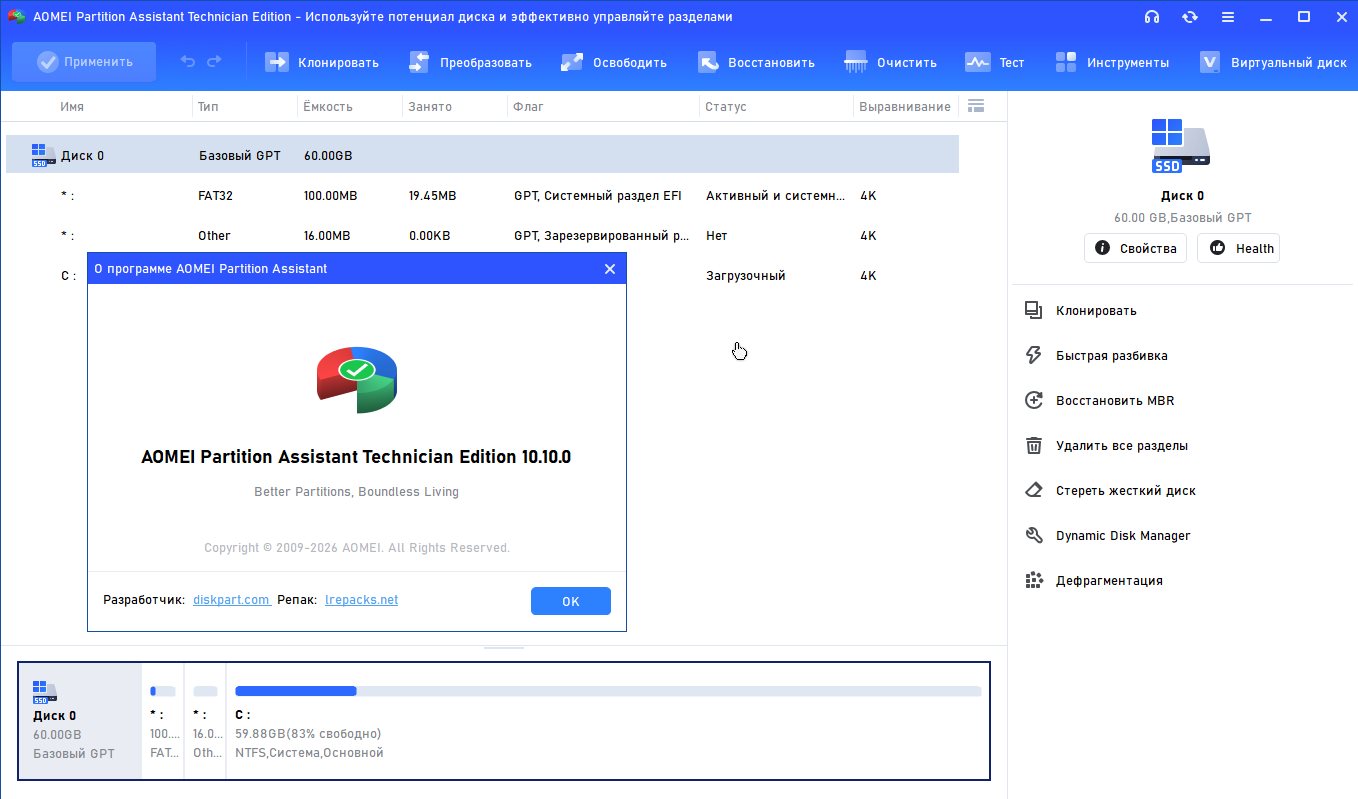Select the C: partition usage bar
1358x799 pixels.
coord(607,691)
